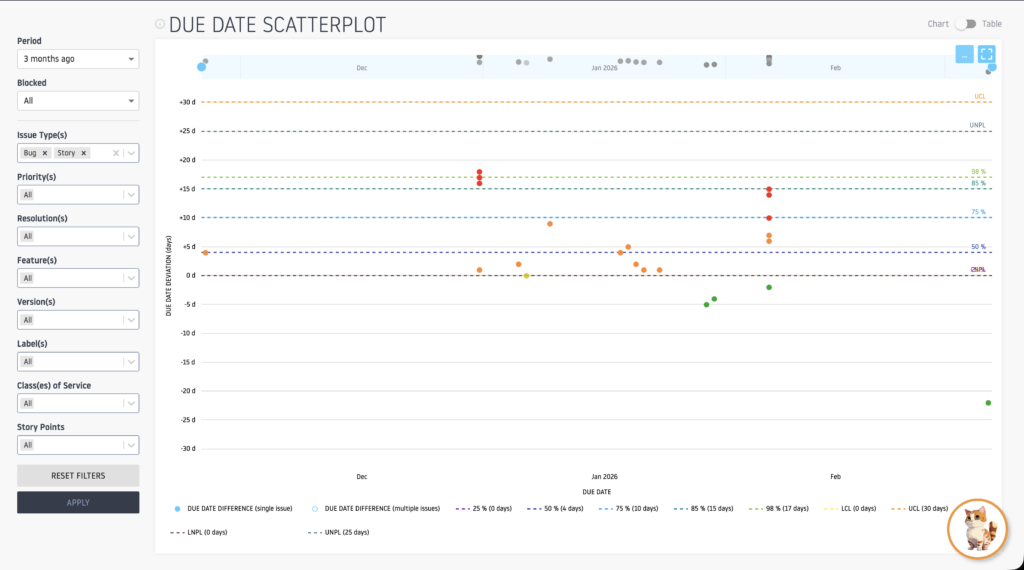Open the Period dropdown
Screen dimensions: 1024x570
pos(78,59)
